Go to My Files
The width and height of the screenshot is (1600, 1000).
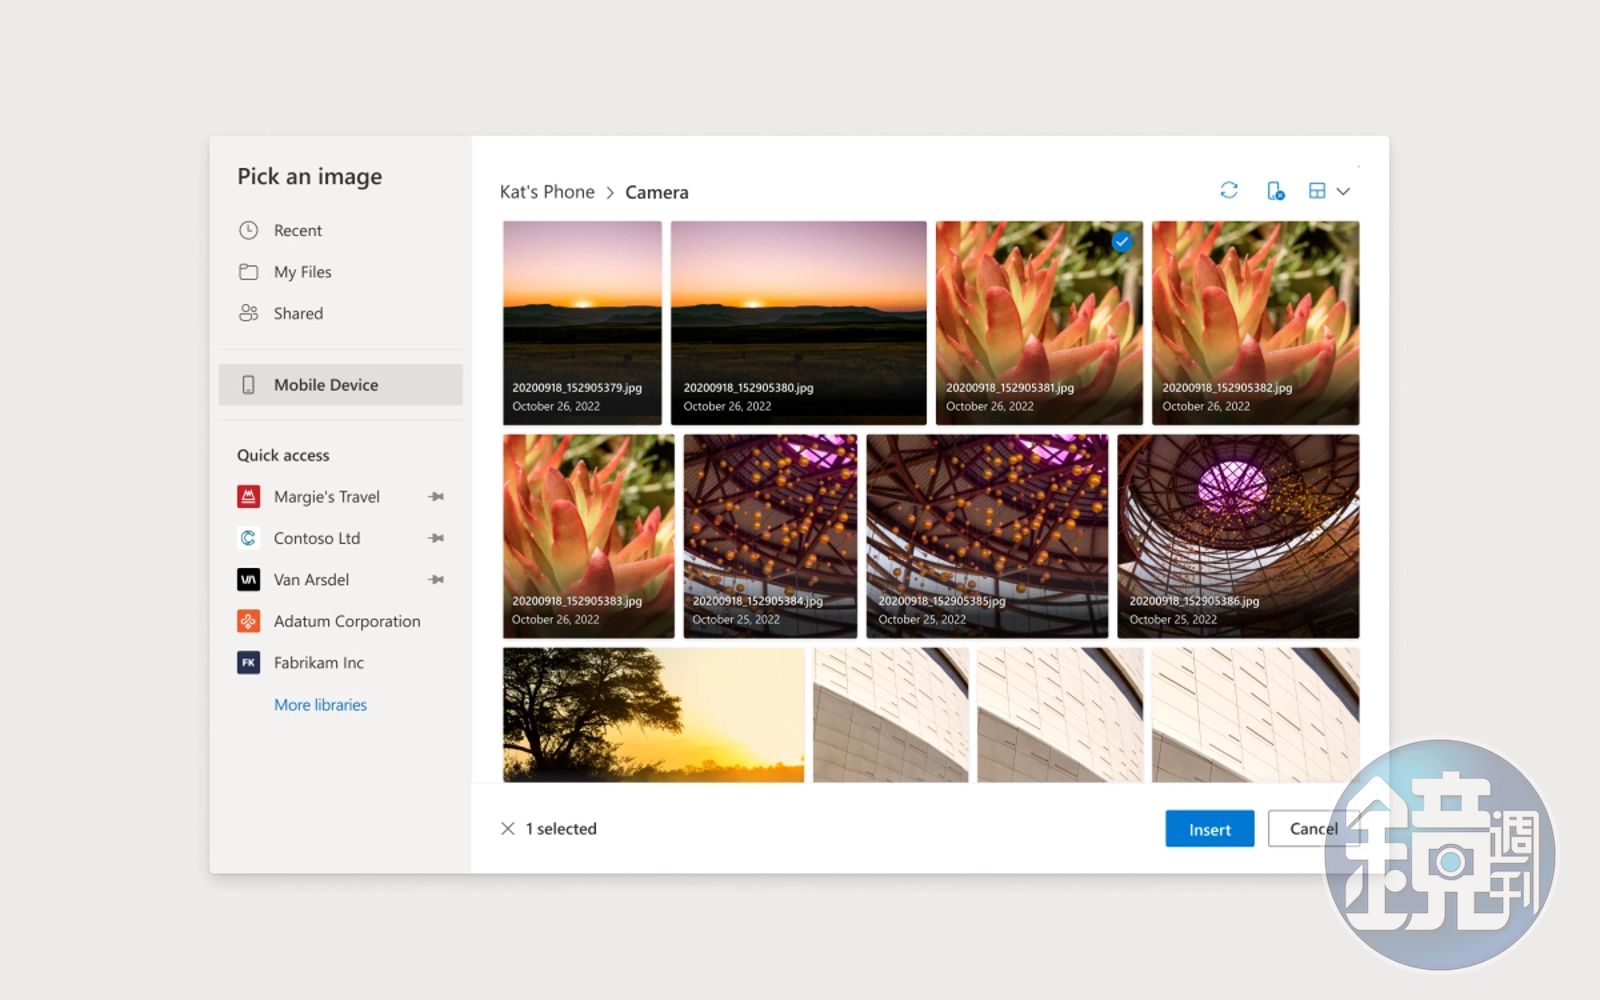click(x=302, y=272)
